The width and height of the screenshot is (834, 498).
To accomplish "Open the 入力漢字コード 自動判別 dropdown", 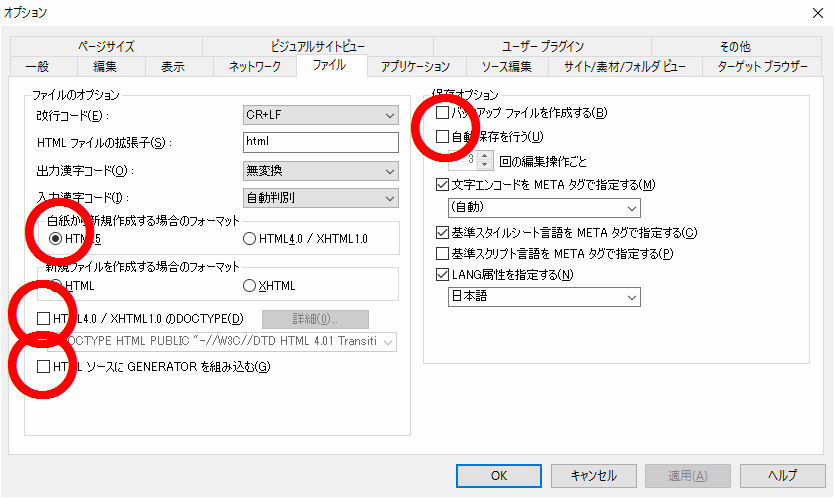I will [x=320, y=197].
